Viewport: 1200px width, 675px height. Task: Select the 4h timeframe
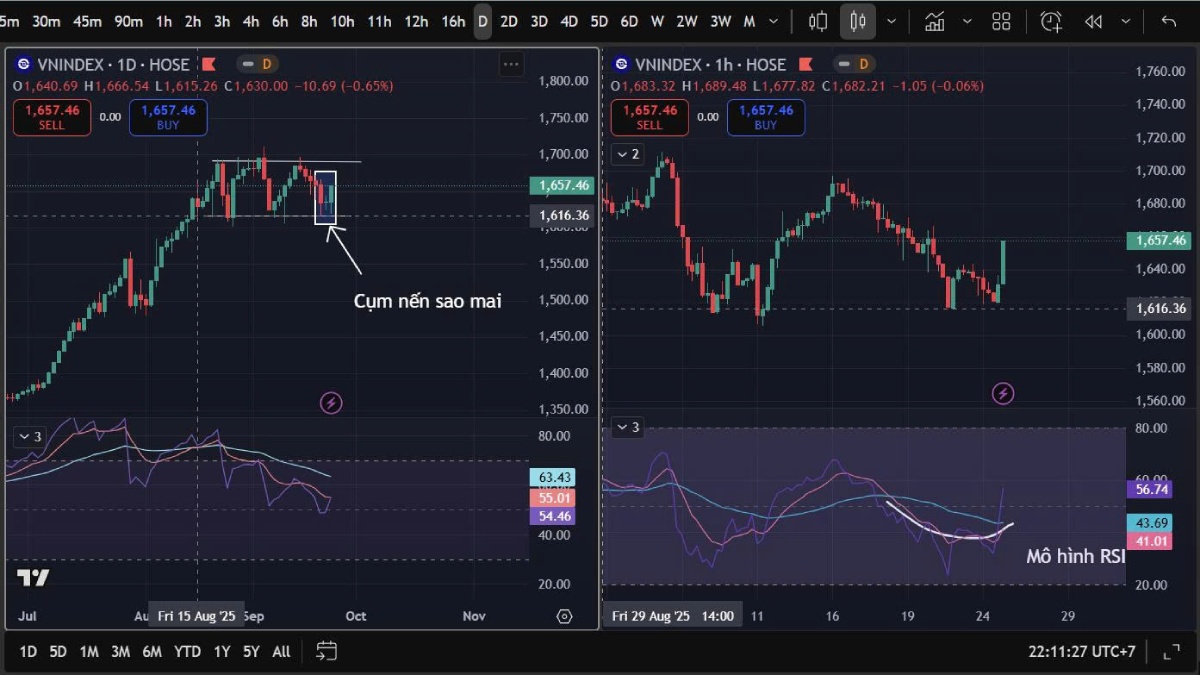(x=251, y=21)
